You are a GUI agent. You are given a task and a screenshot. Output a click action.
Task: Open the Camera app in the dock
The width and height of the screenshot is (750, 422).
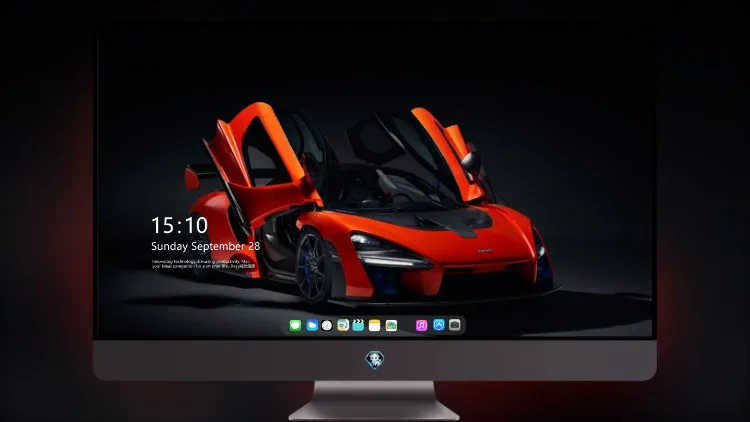click(455, 325)
